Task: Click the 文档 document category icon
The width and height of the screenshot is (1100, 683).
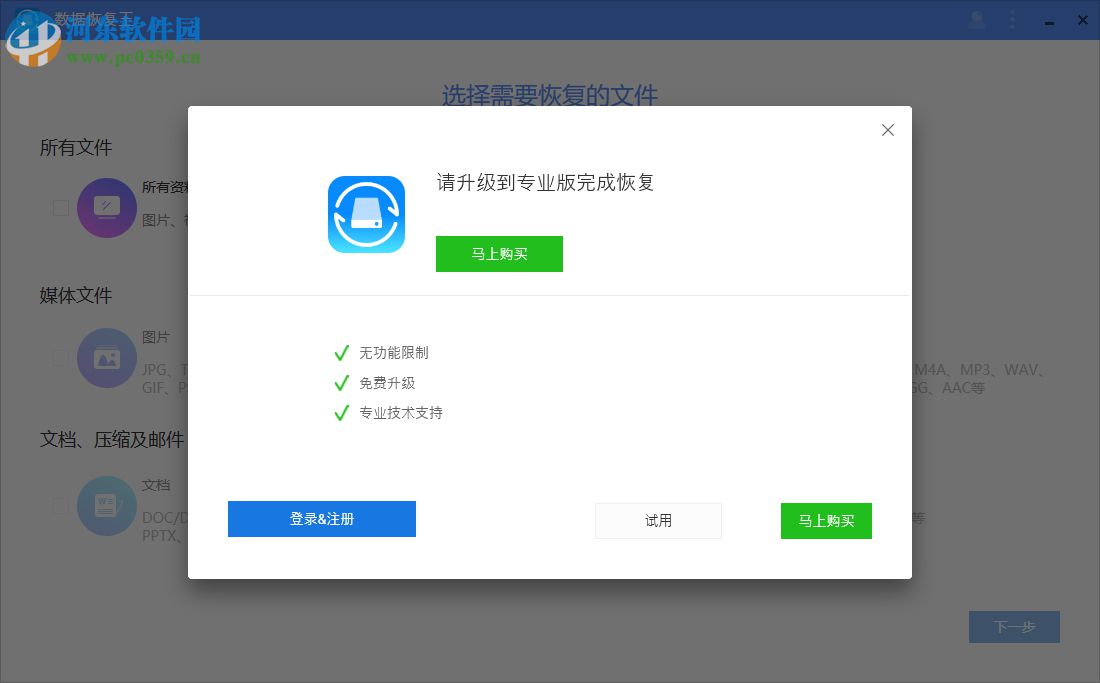Action: 107,505
